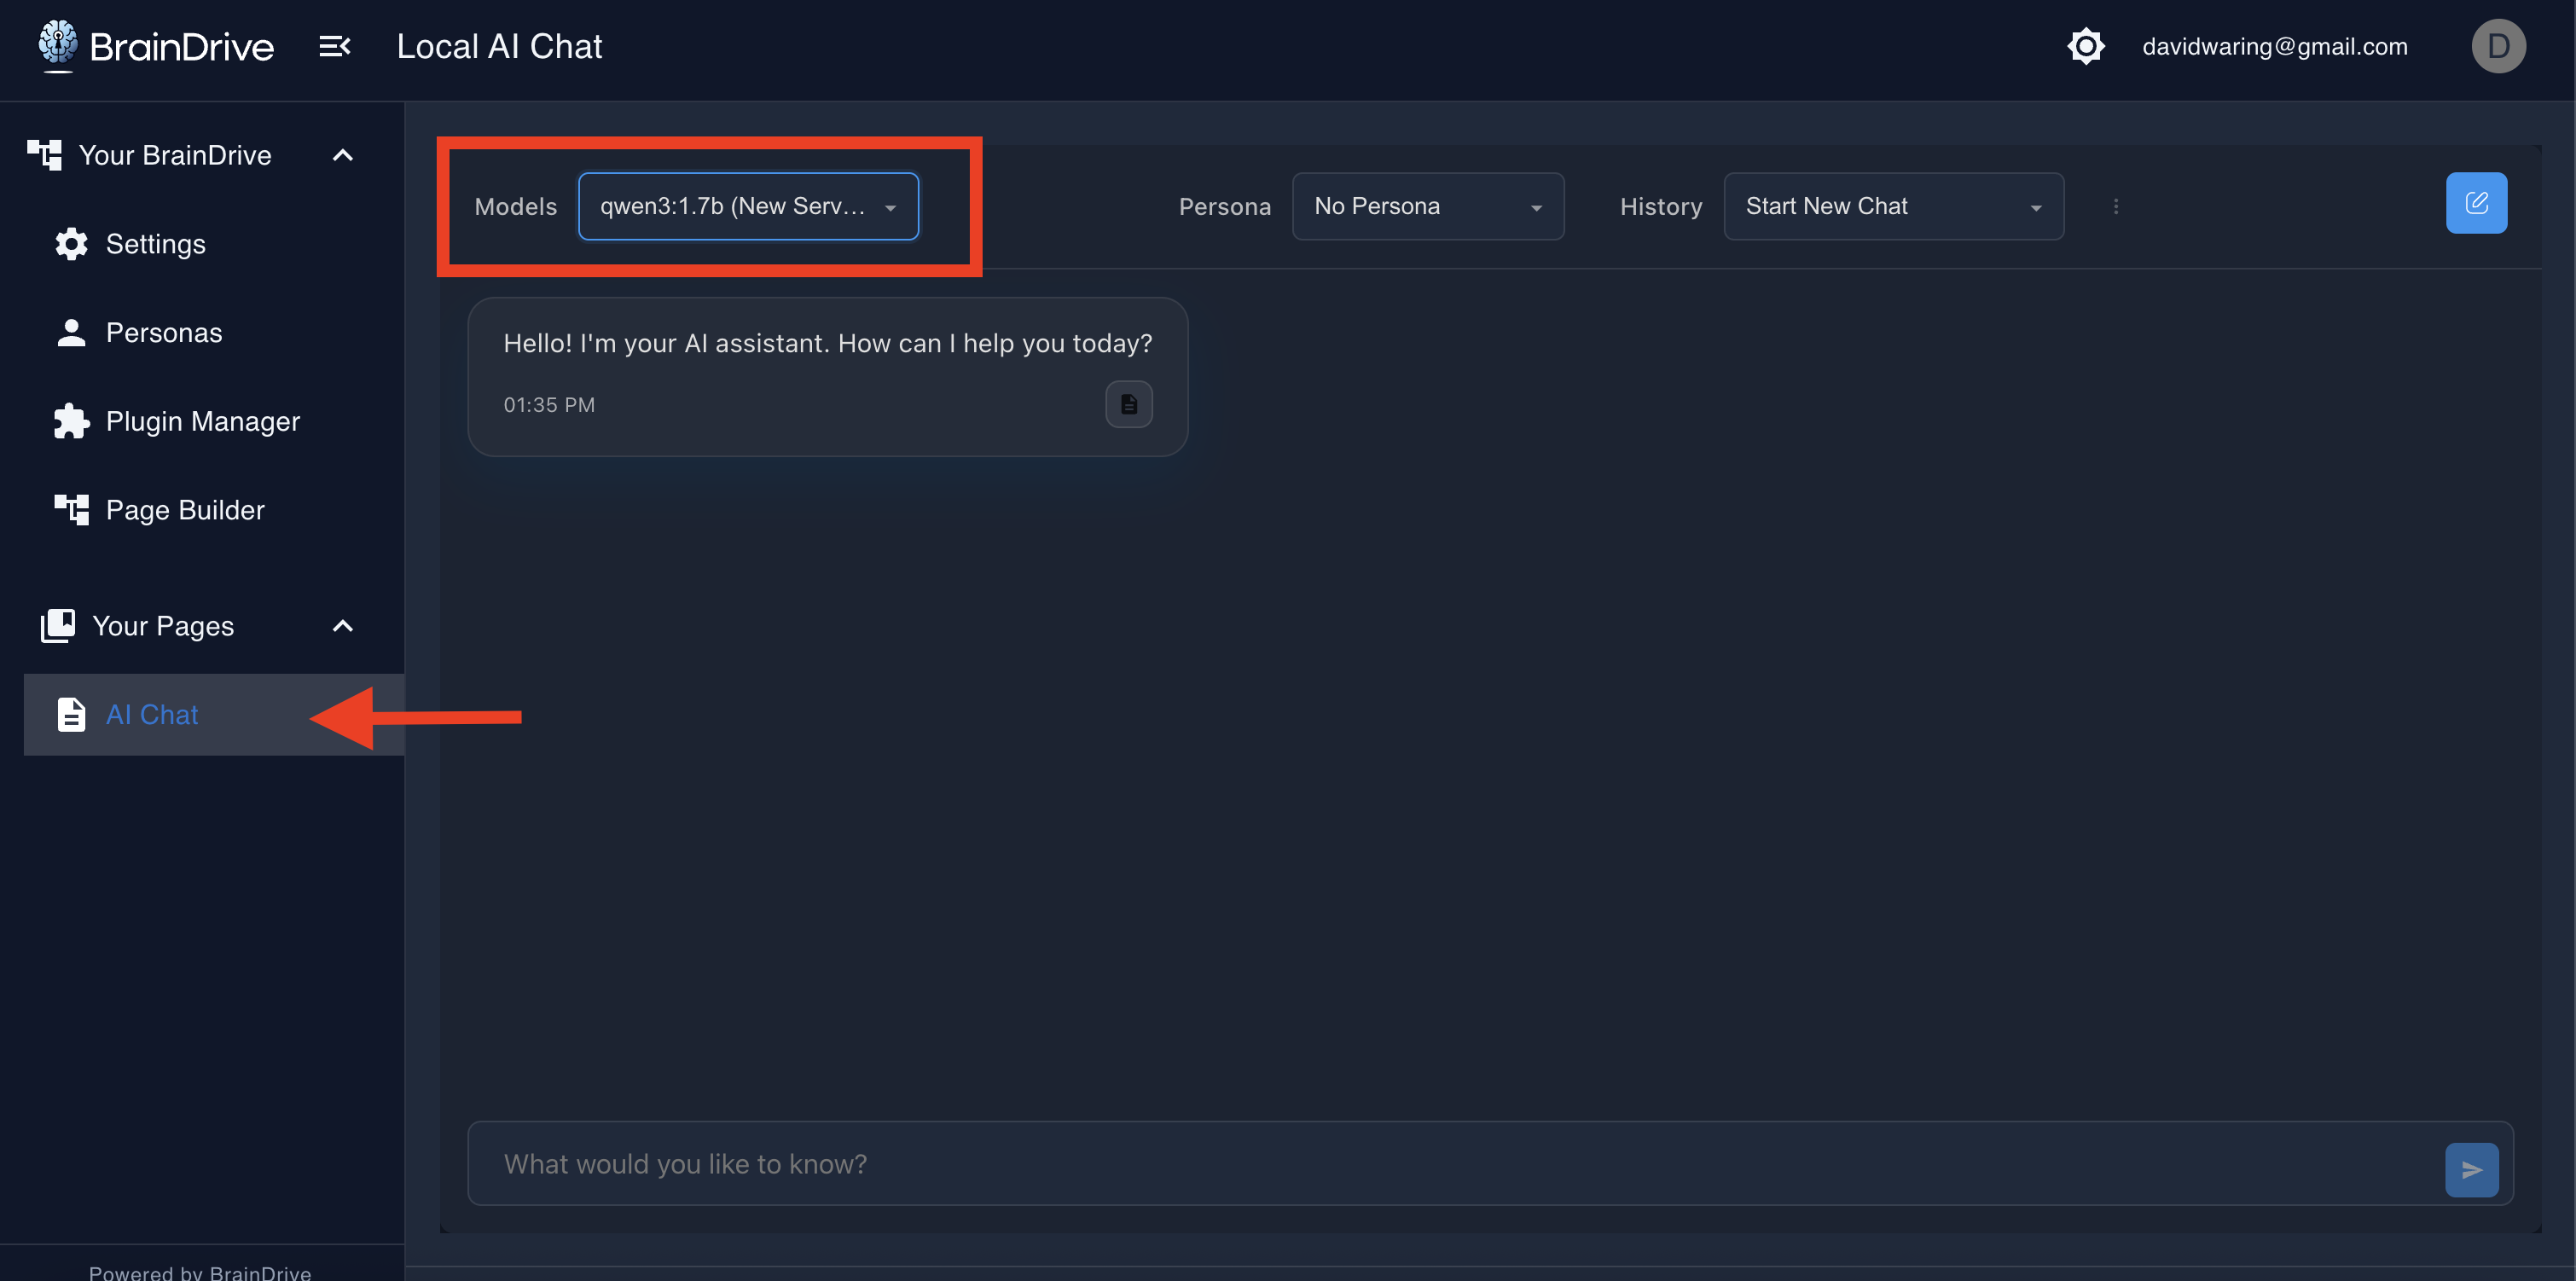Toggle the light/dark theme sun icon
The width and height of the screenshot is (2576, 1281).
[2085, 46]
